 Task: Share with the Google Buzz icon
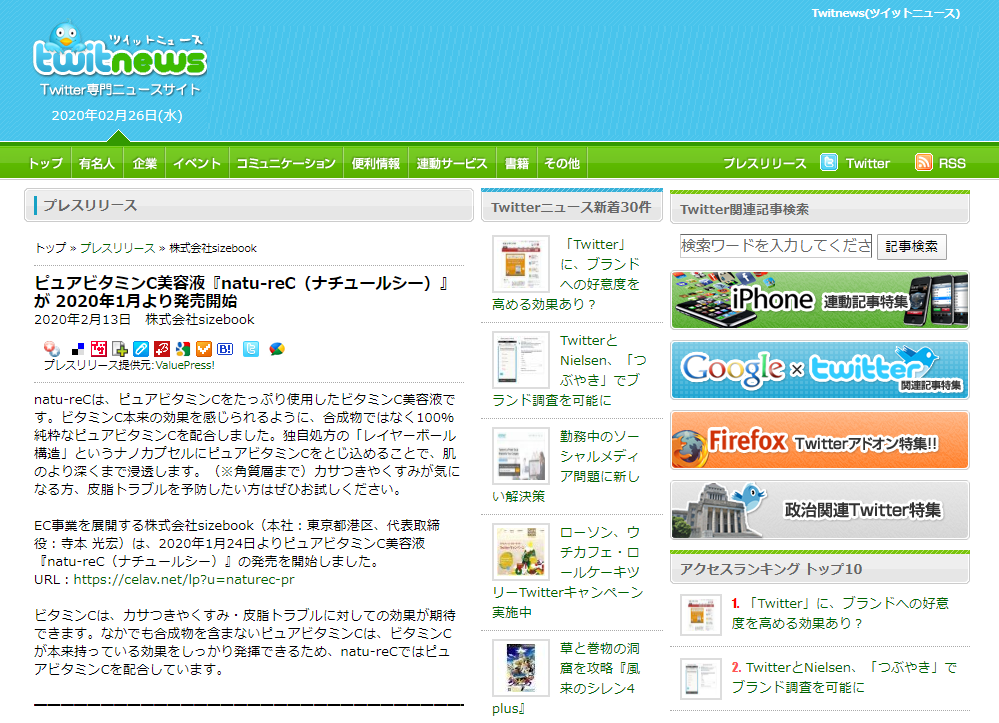[277, 349]
